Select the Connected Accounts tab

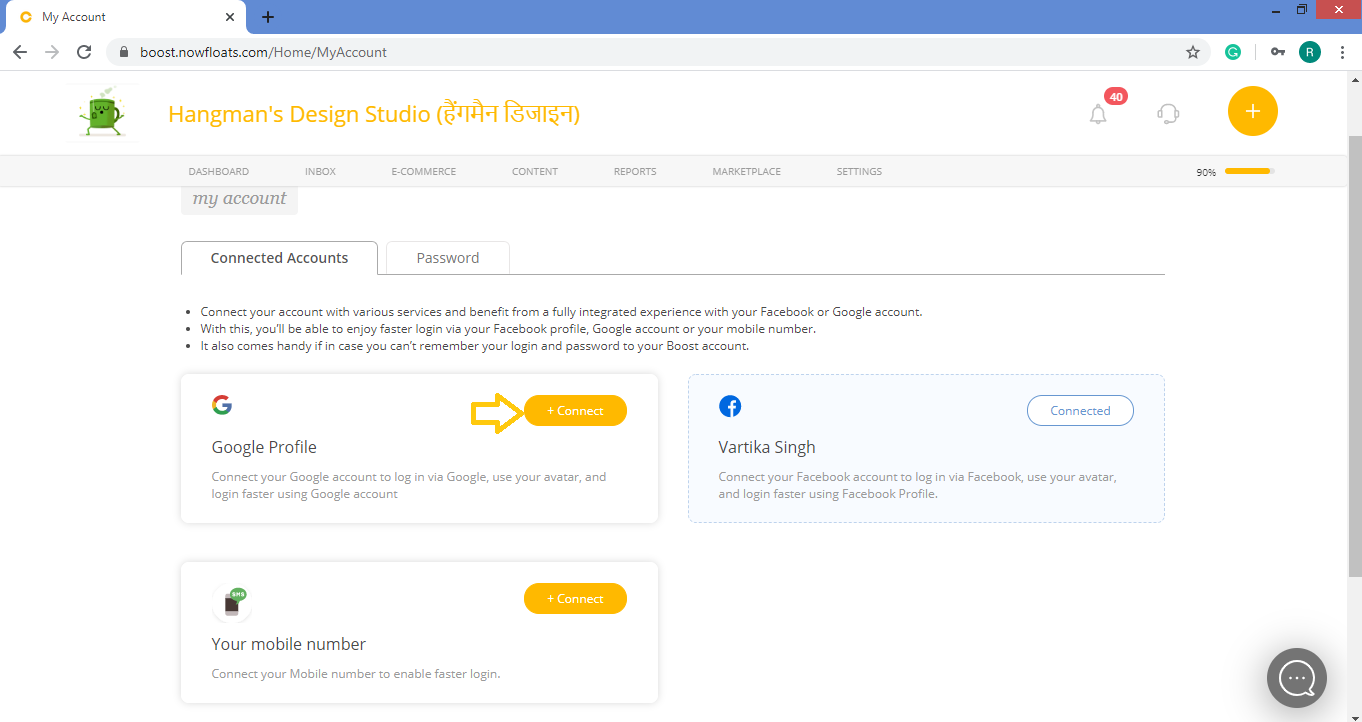(279, 258)
